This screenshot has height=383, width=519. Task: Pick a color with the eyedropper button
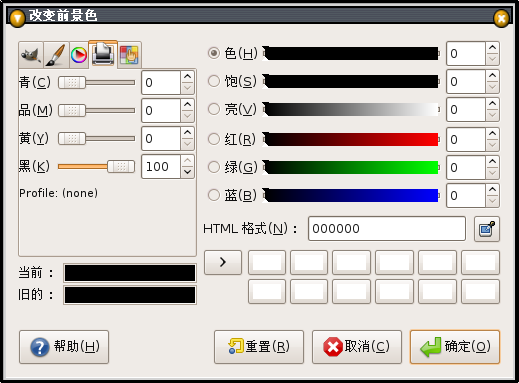coord(487,229)
